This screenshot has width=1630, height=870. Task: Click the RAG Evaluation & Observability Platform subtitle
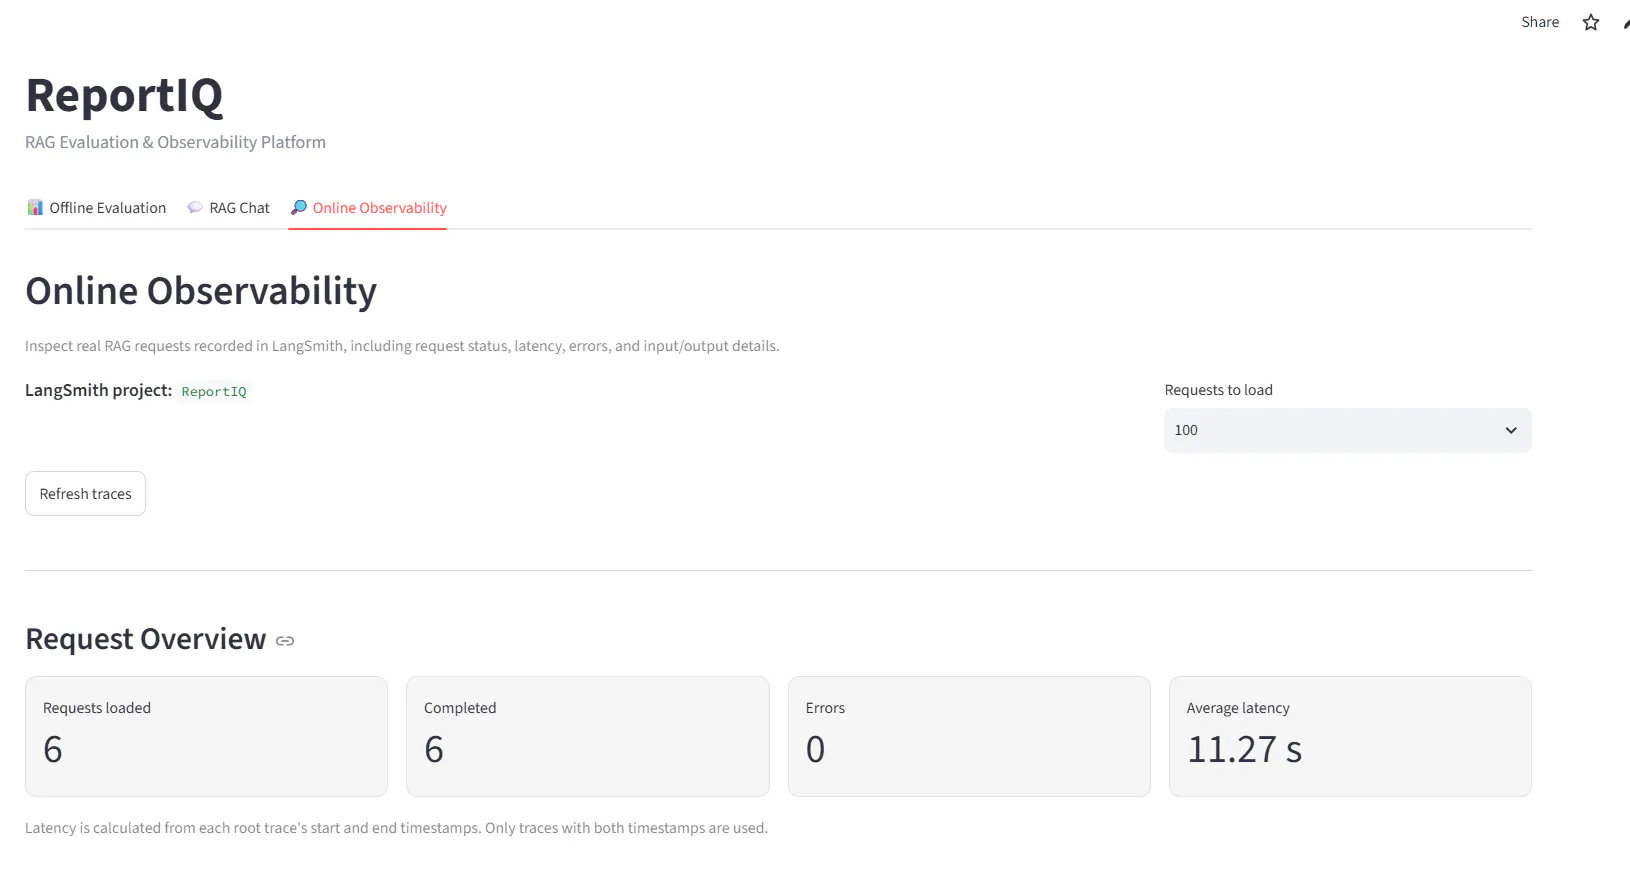pyautogui.click(x=175, y=142)
